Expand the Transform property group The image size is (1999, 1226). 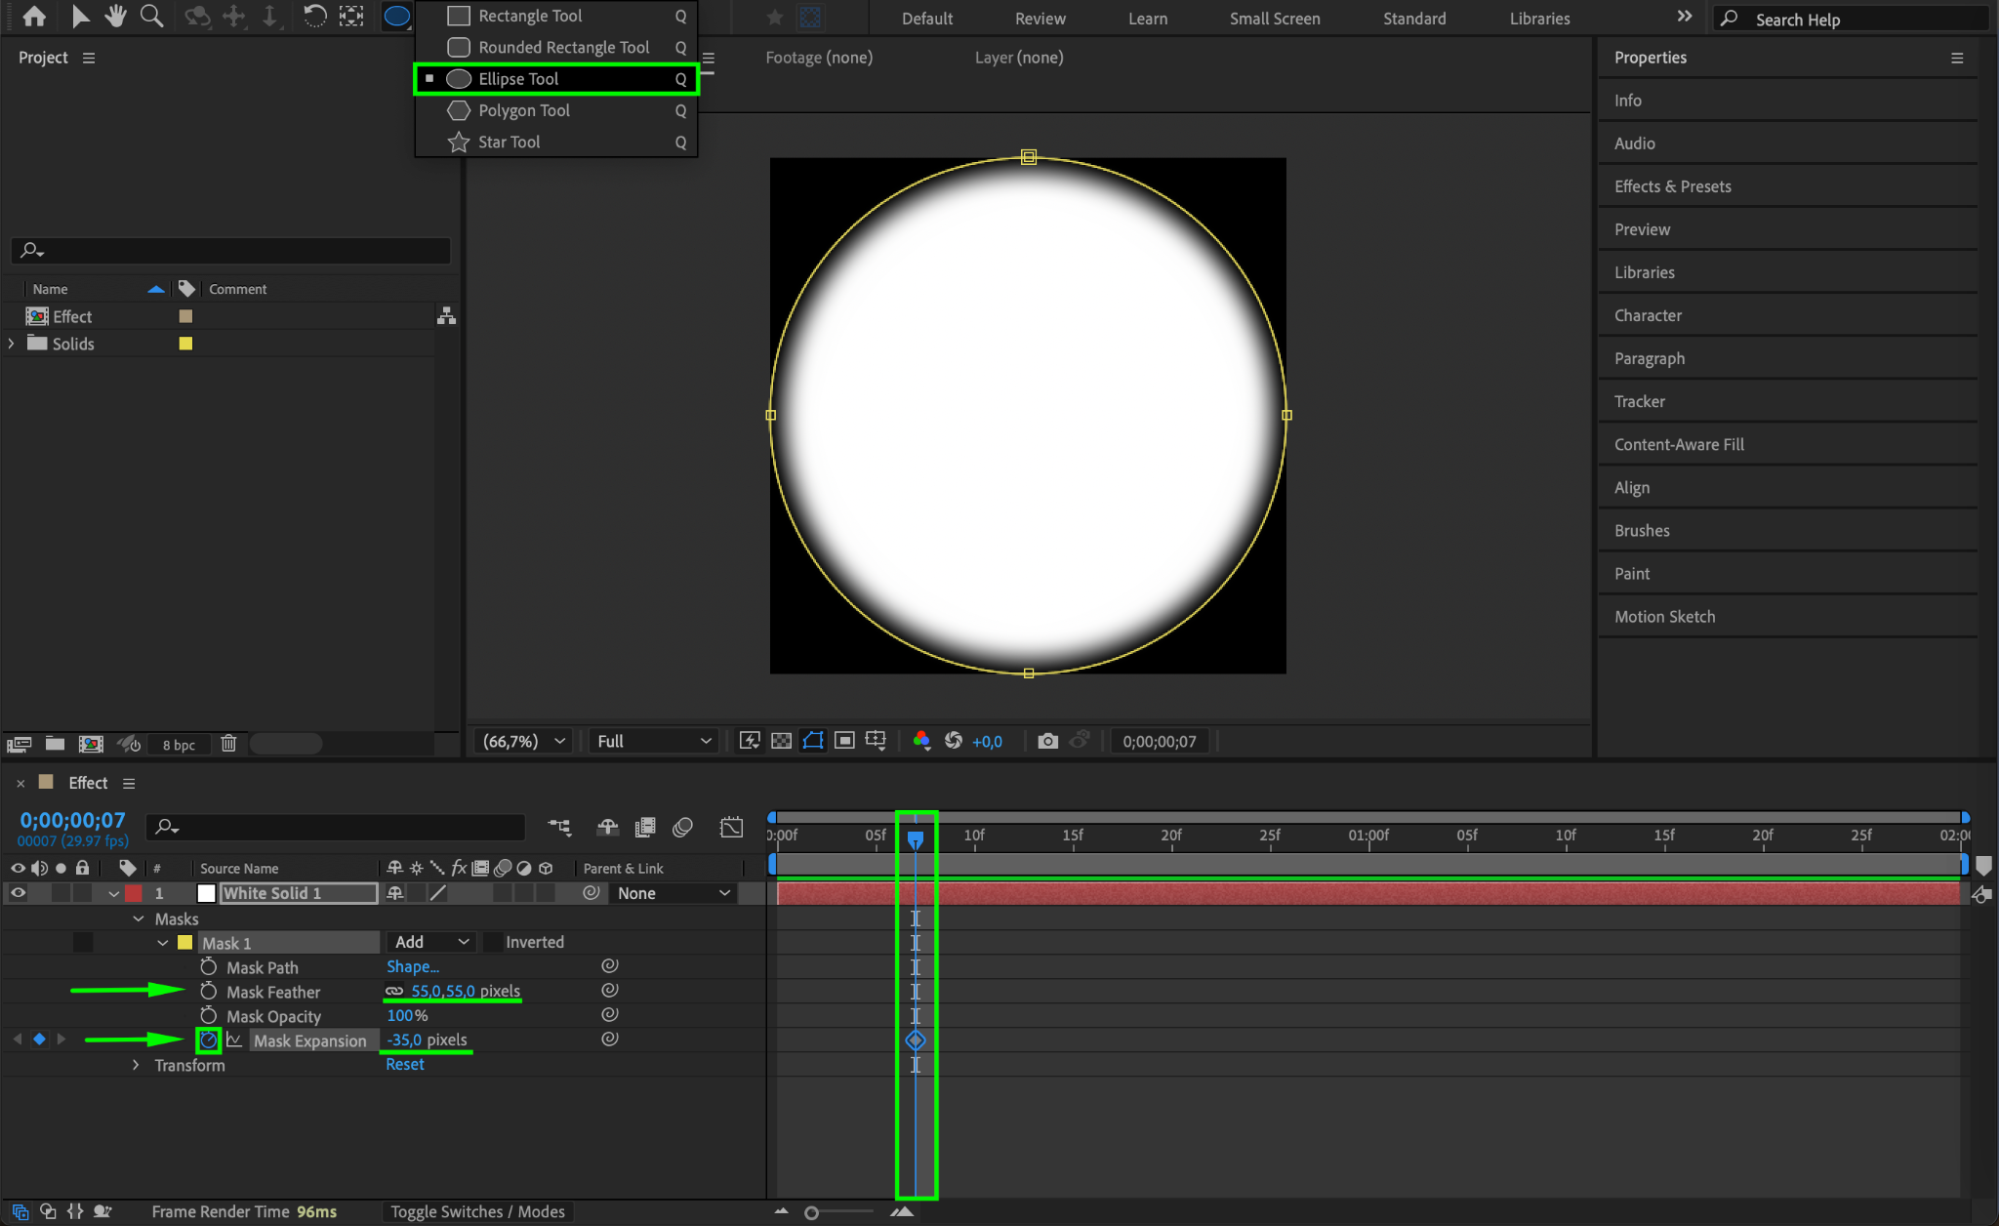(136, 1065)
